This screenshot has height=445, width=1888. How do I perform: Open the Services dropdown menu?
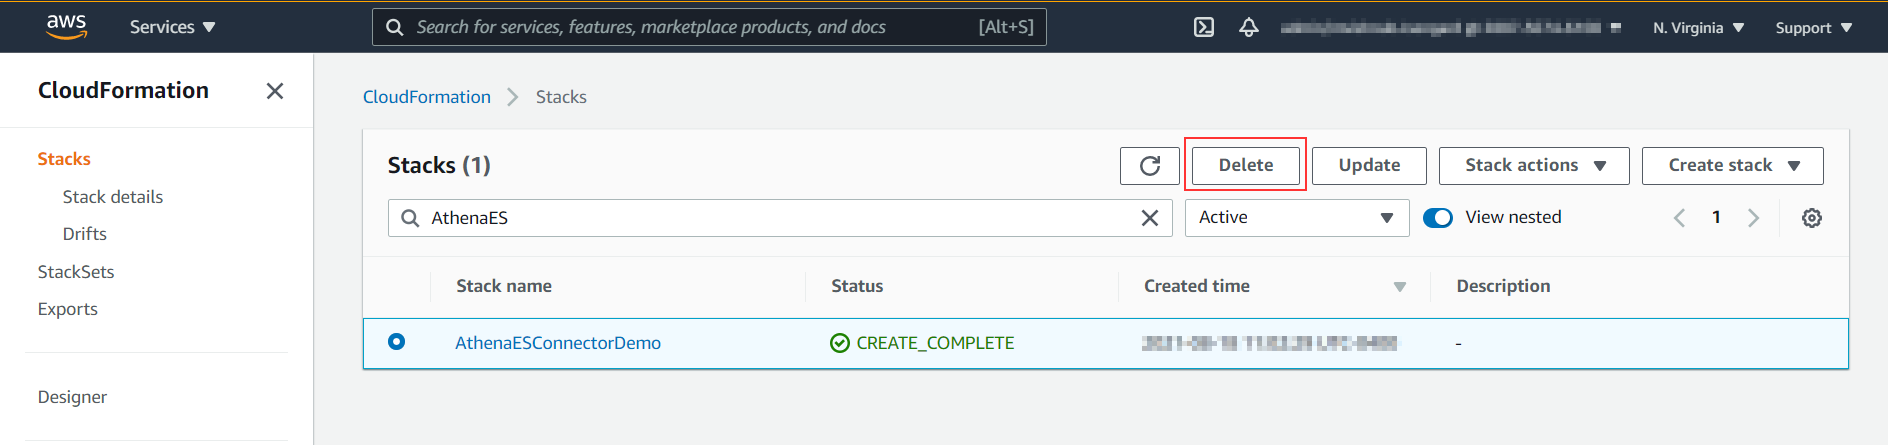click(x=172, y=27)
